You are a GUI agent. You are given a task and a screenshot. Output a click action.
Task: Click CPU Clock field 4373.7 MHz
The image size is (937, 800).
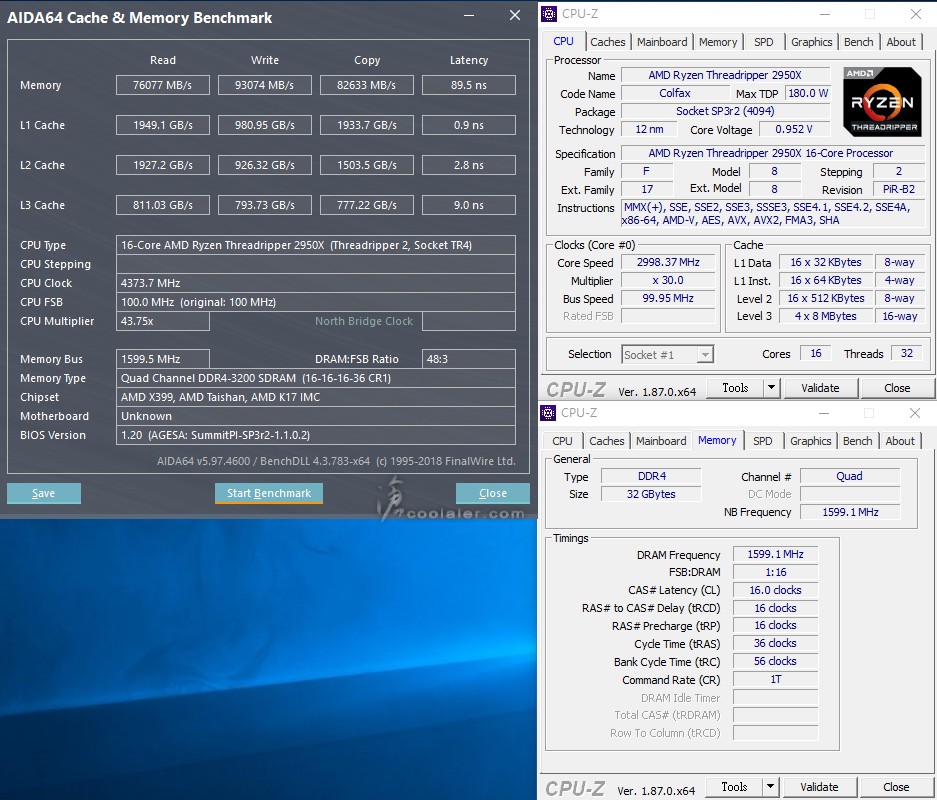point(316,283)
